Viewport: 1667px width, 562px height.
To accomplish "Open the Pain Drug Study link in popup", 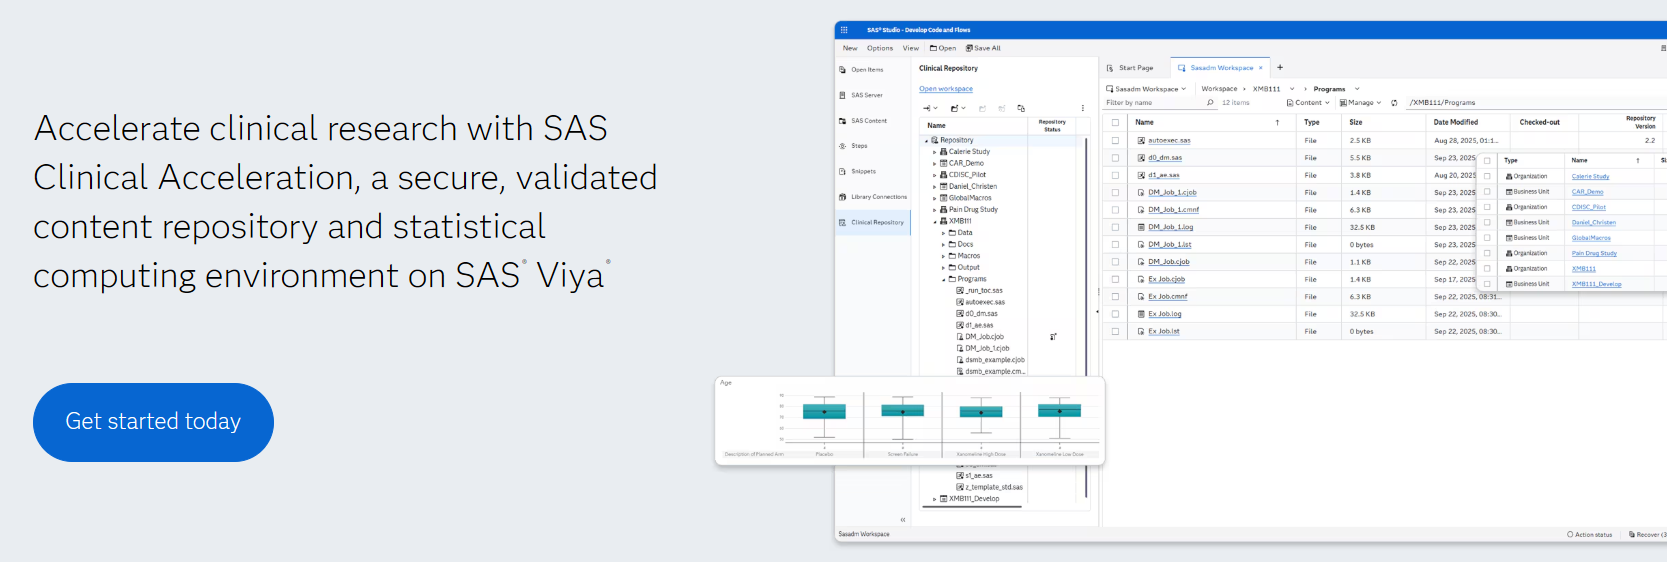I will (x=1594, y=253).
